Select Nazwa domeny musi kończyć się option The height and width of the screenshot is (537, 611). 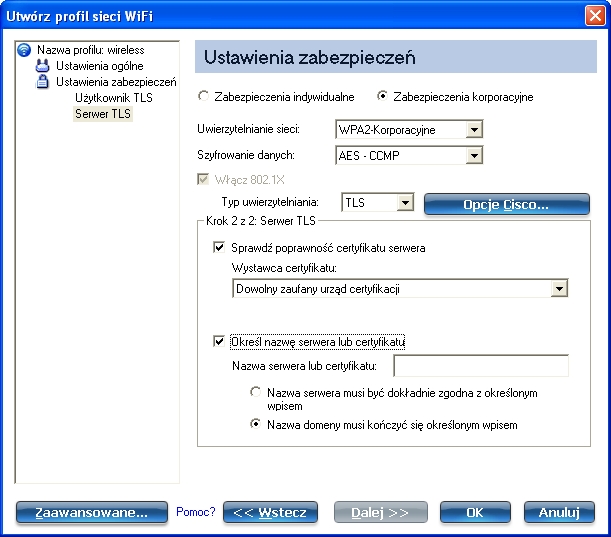click(256, 424)
